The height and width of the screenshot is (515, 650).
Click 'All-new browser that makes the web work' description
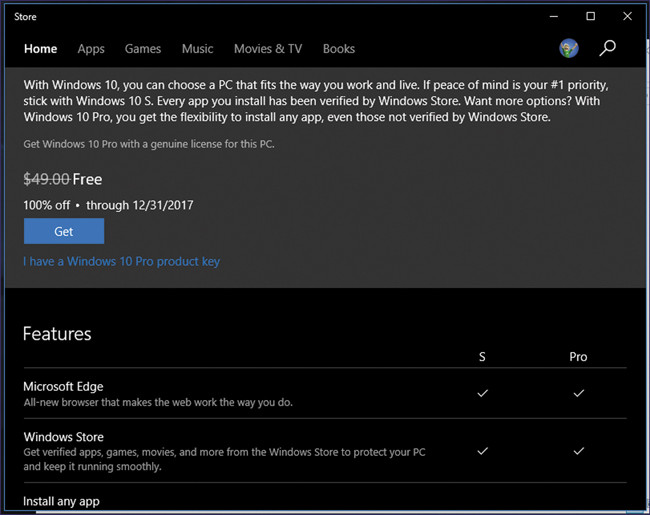click(x=158, y=402)
